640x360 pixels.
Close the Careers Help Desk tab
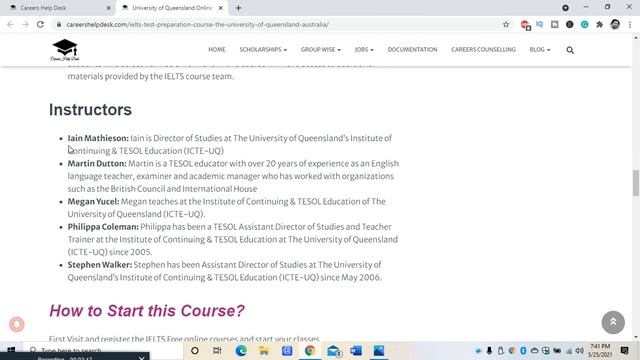coord(108,8)
